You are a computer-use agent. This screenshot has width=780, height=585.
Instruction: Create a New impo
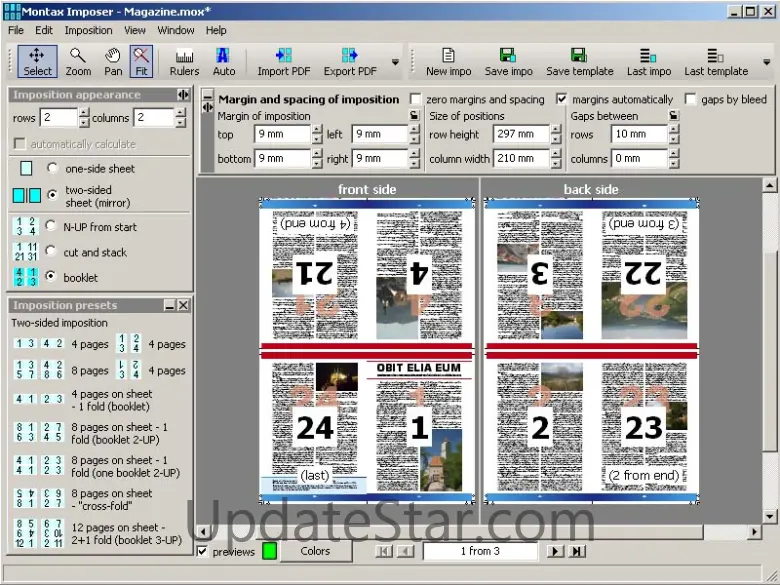[x=448, y=62]
